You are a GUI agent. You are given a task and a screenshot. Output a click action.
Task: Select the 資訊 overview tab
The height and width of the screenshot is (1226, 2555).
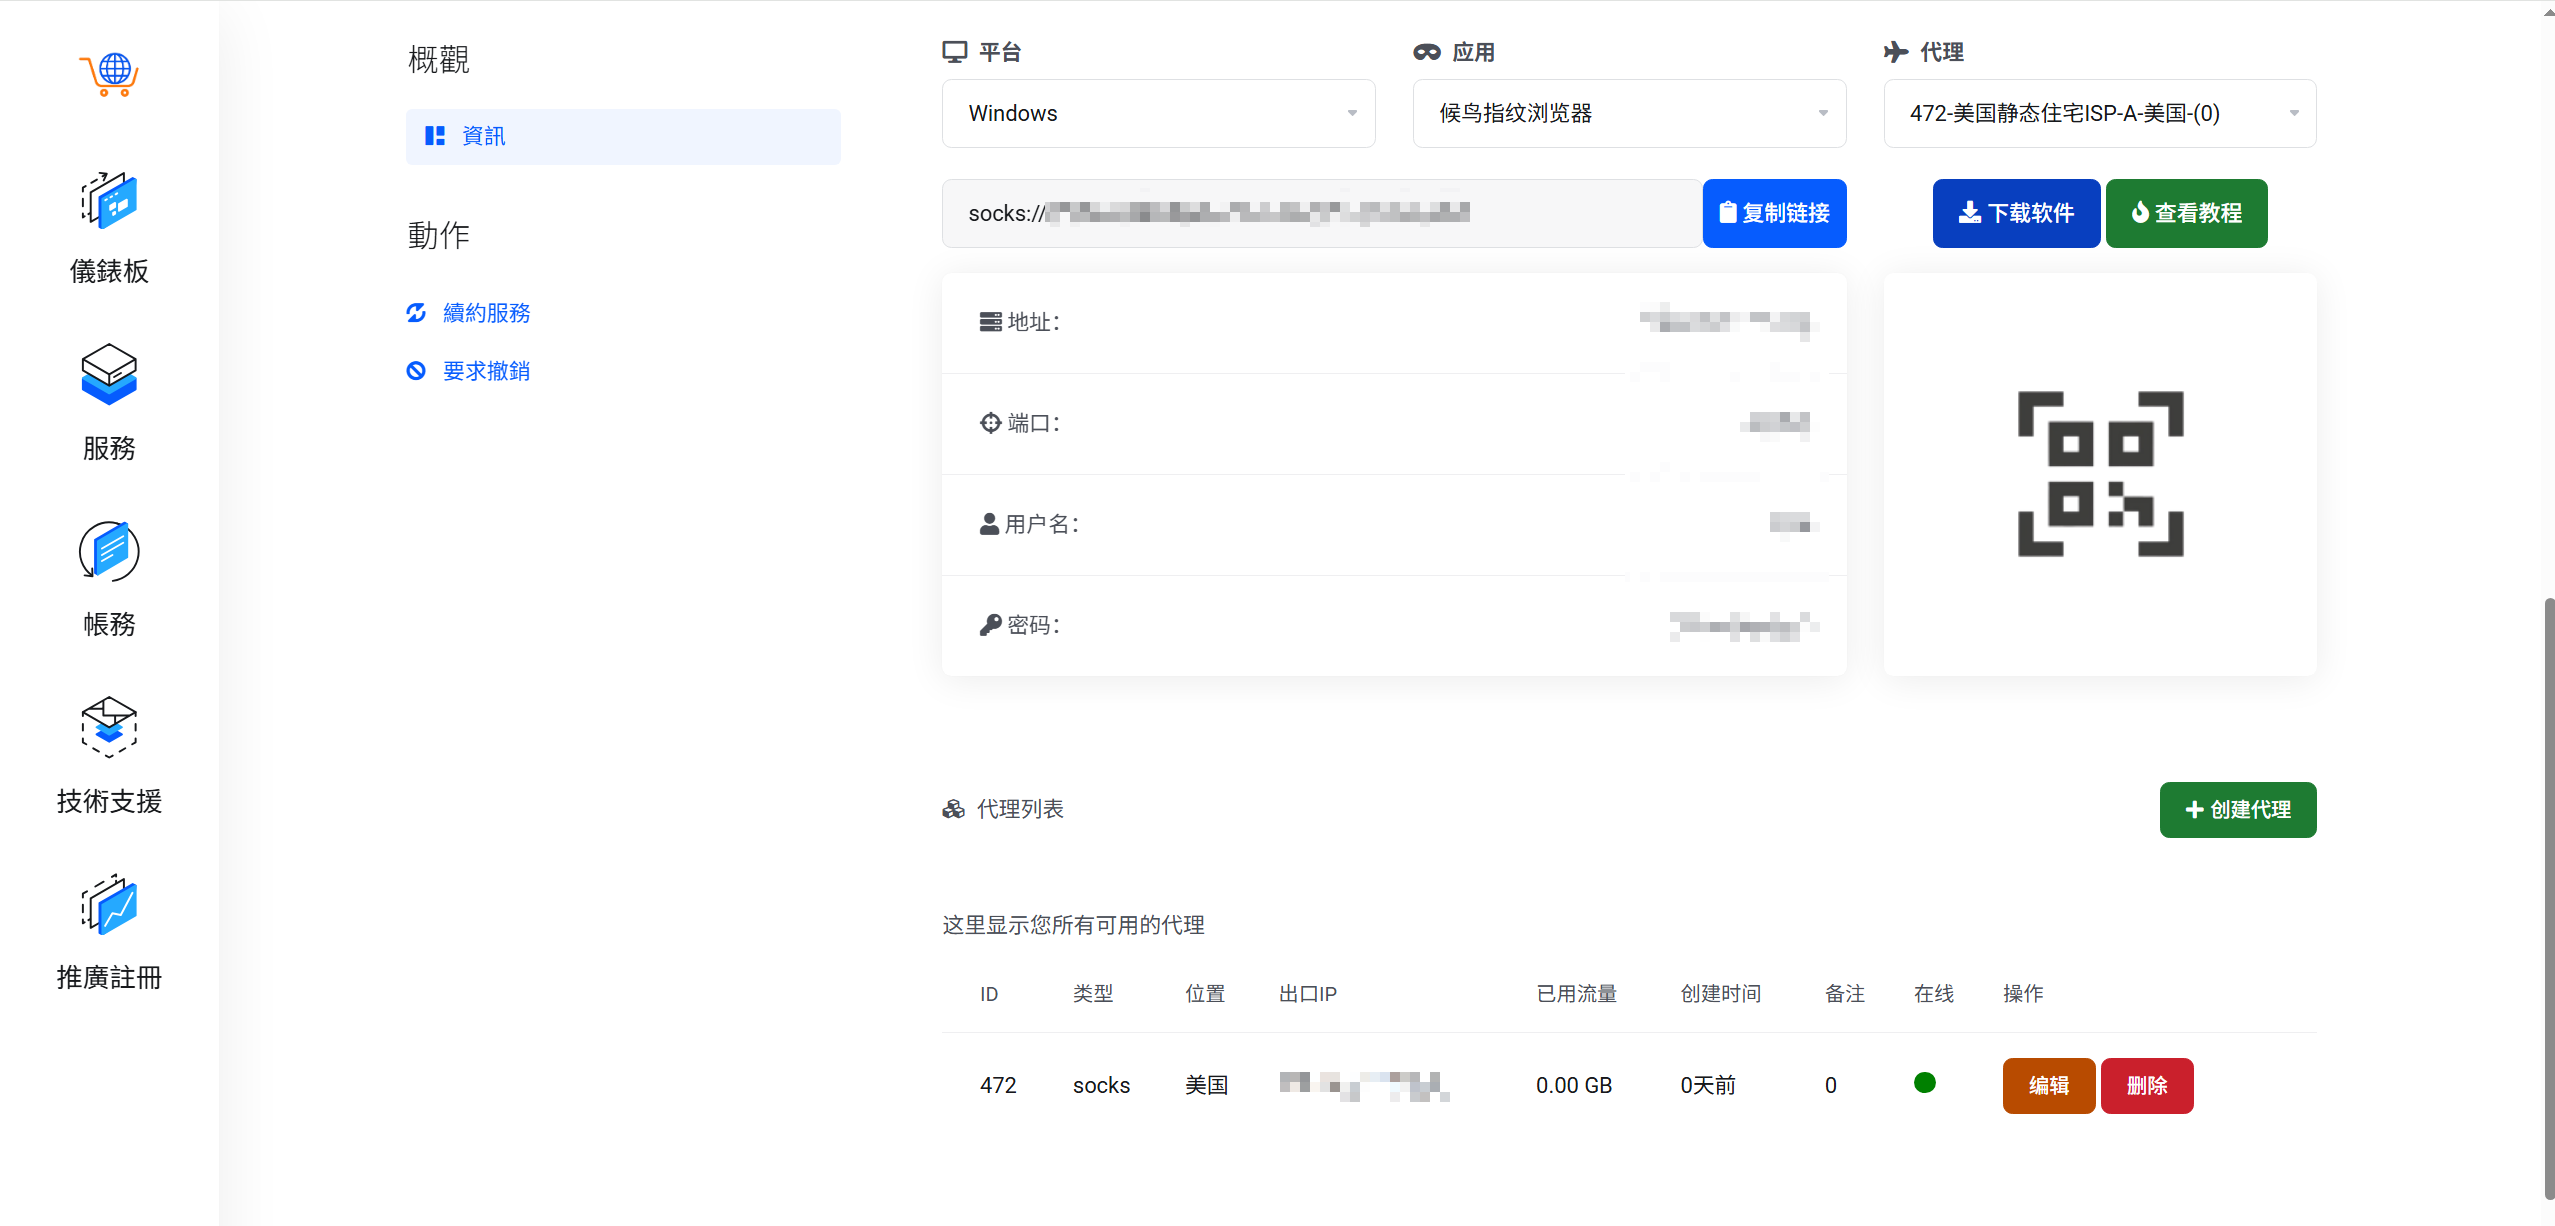click(623, 136)
